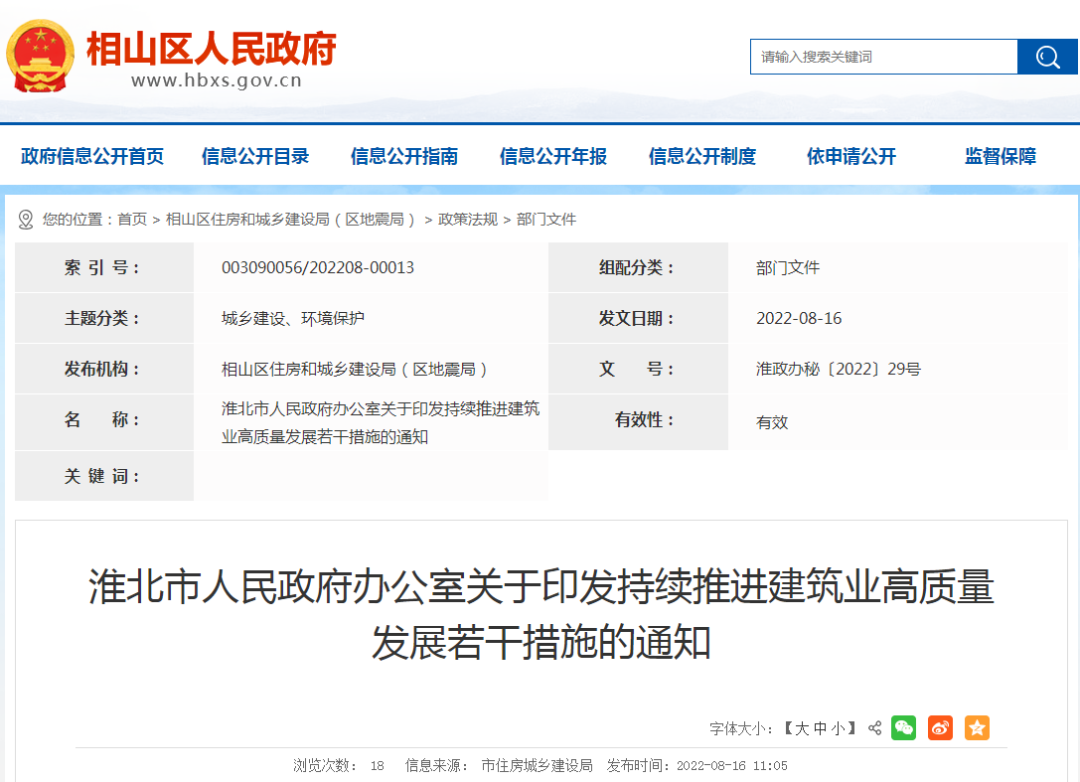The image size is (1080, 782).
Task: Set font size to large (大)
Action: (802, 729)
